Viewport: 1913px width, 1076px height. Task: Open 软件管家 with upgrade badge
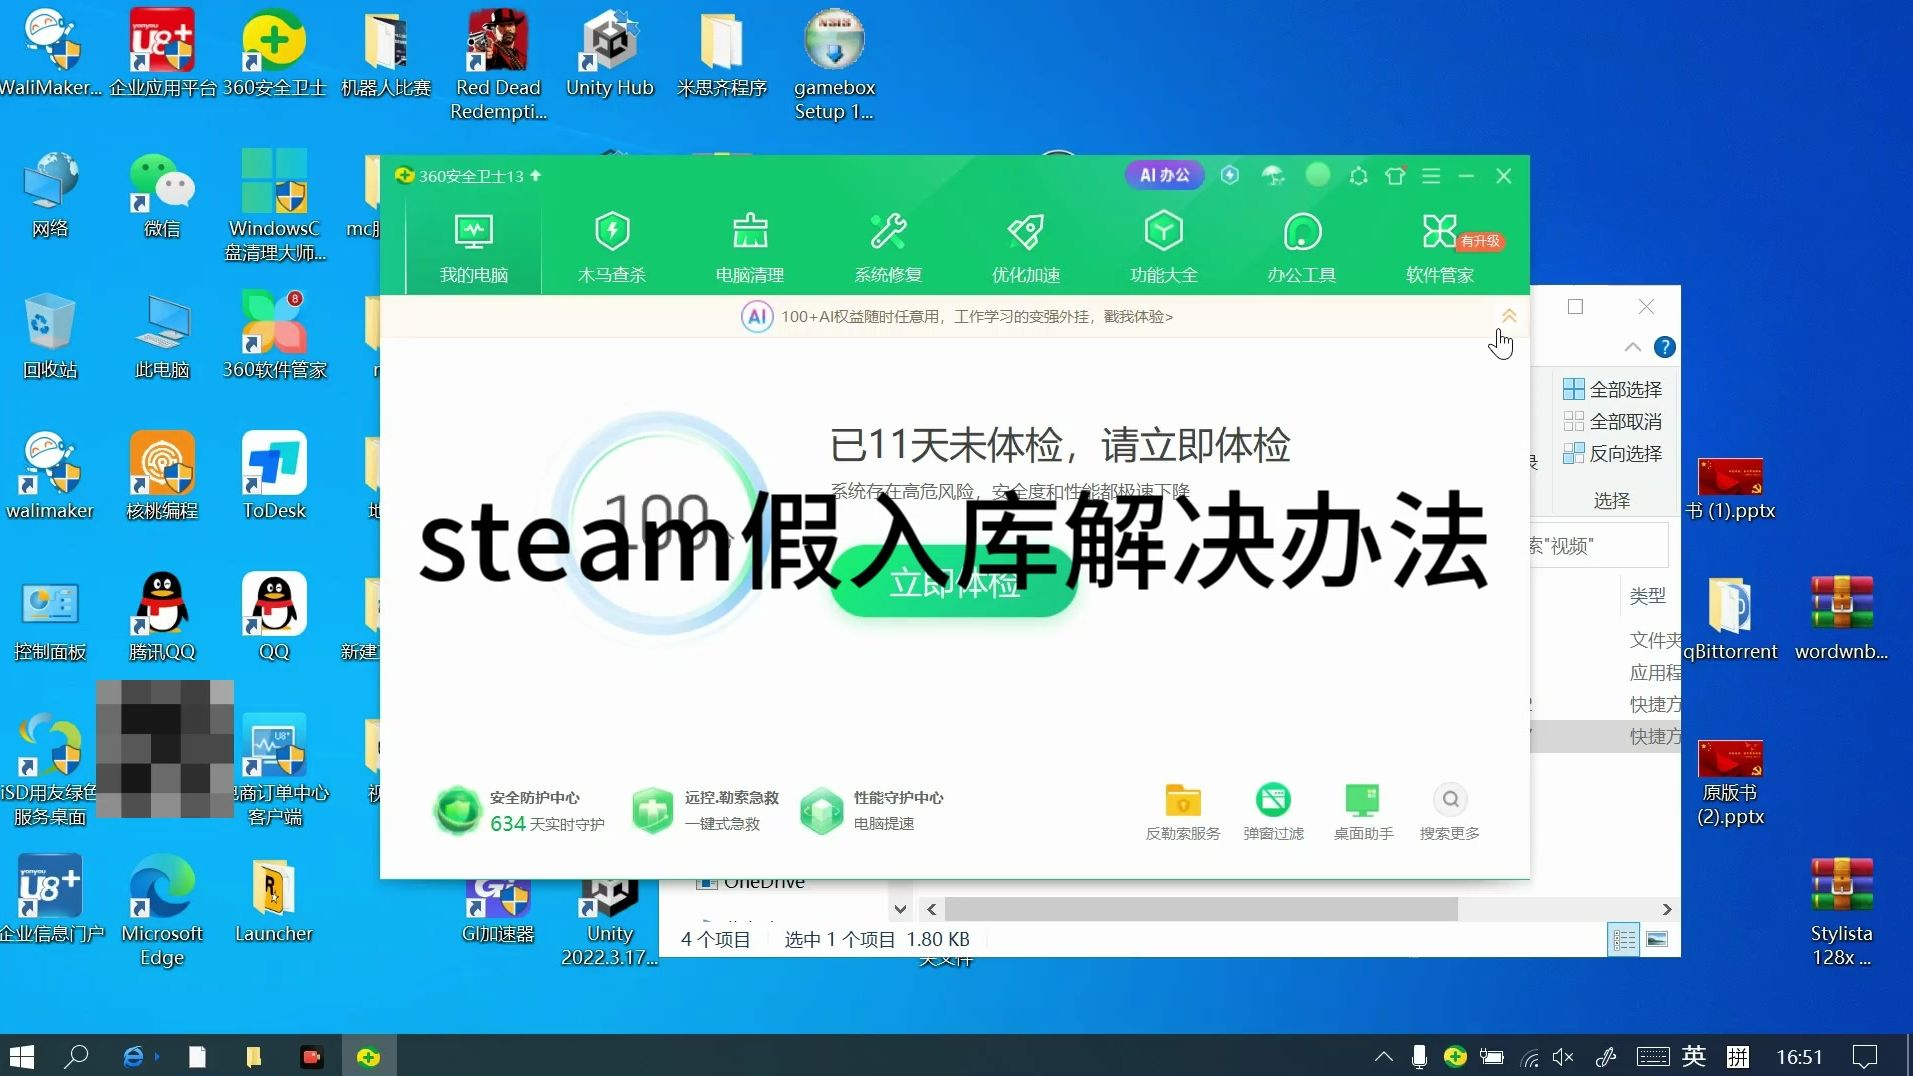[1440, 248]
